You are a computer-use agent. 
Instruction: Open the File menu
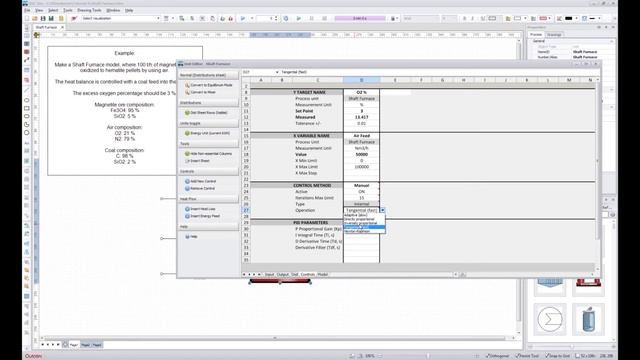click(x=27, y=10)
